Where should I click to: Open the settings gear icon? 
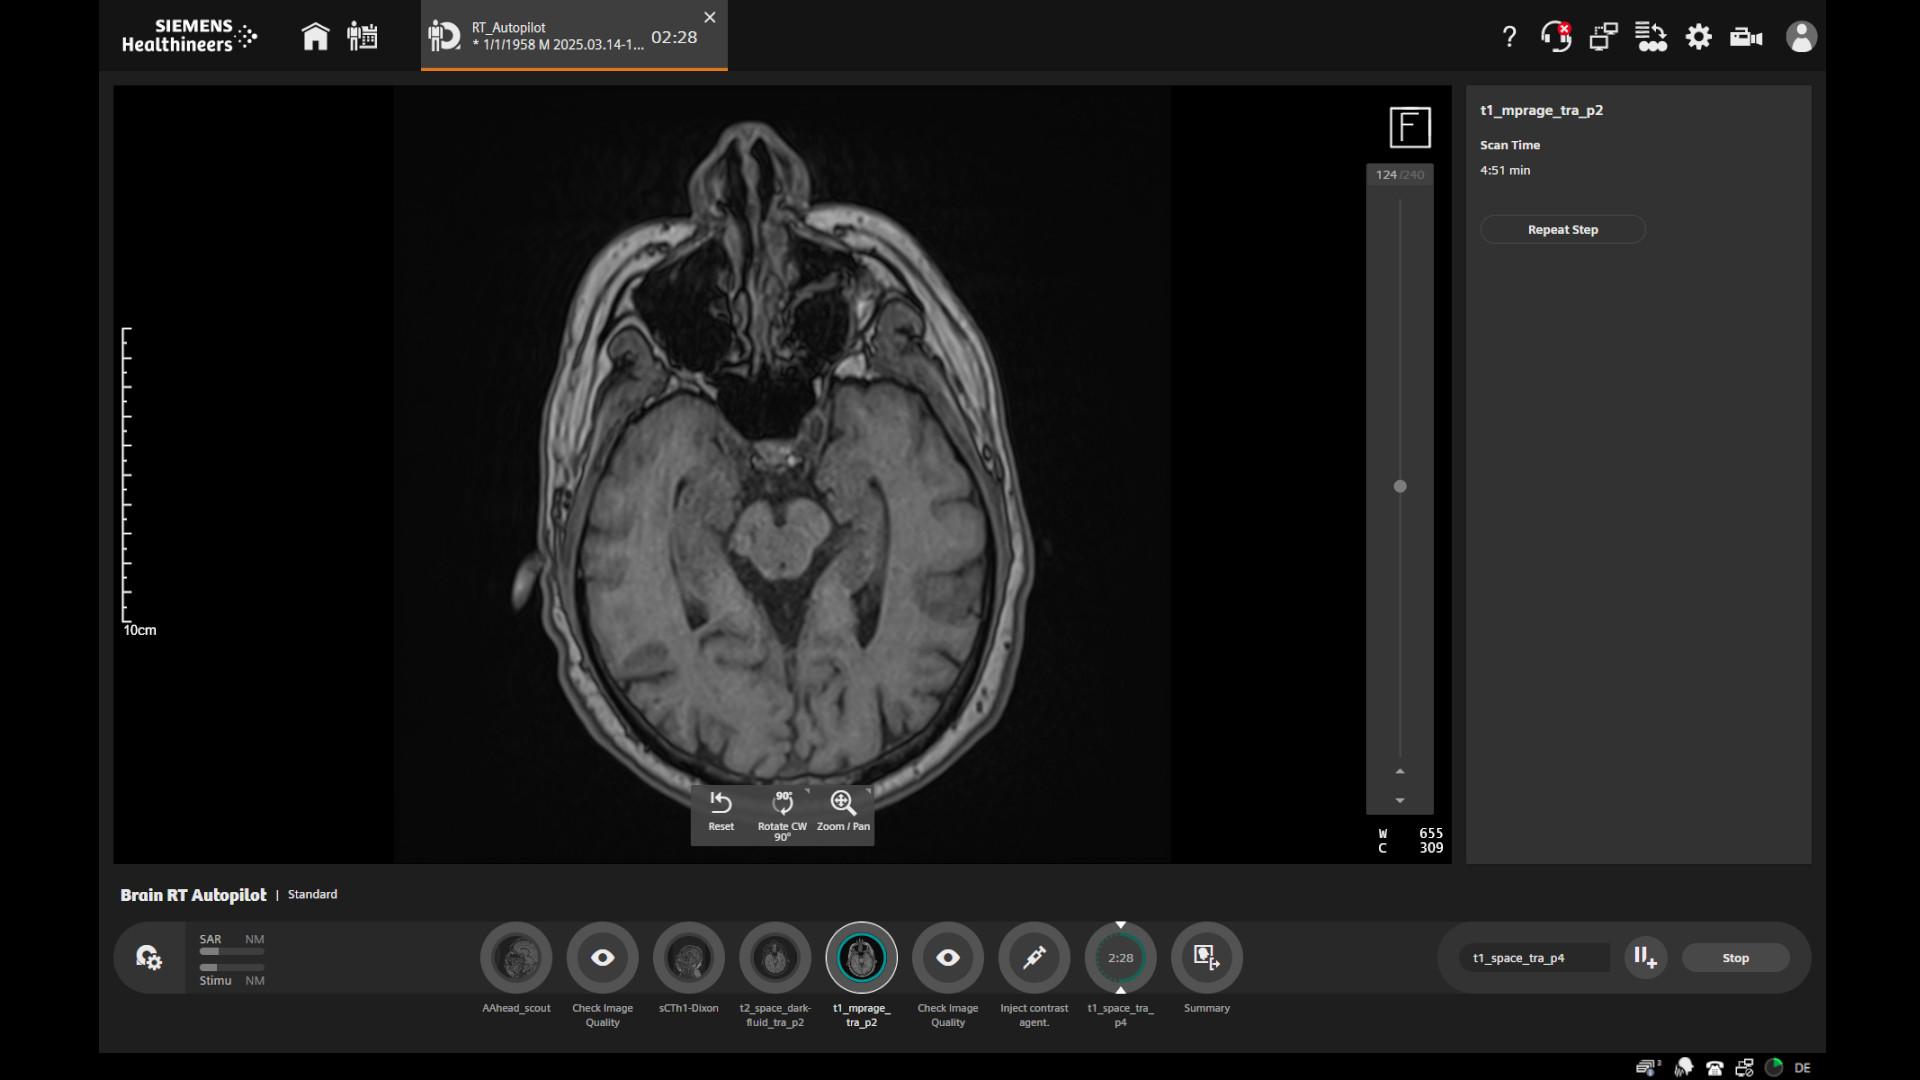(x=1698, y=37)
